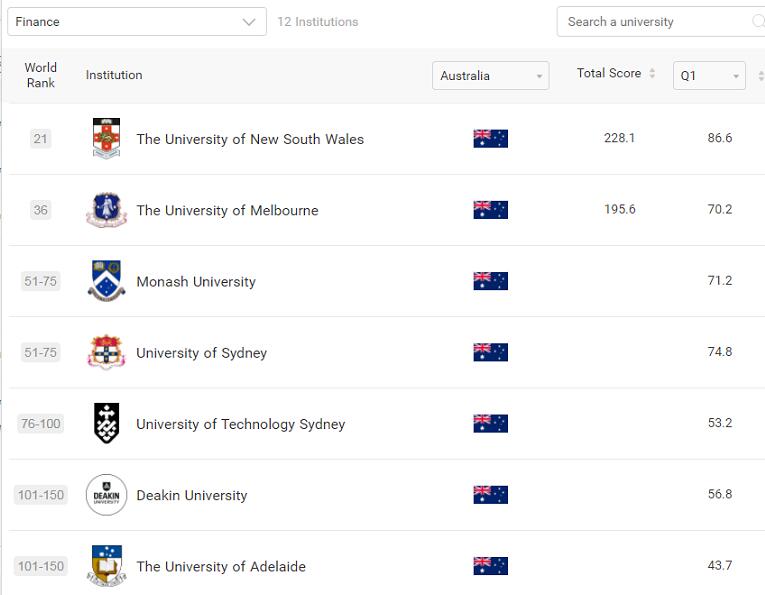Click the University of Technology Sydney logo
Image resolution: width=765 pixels, height=595 pixels.
tap(106, 423)
